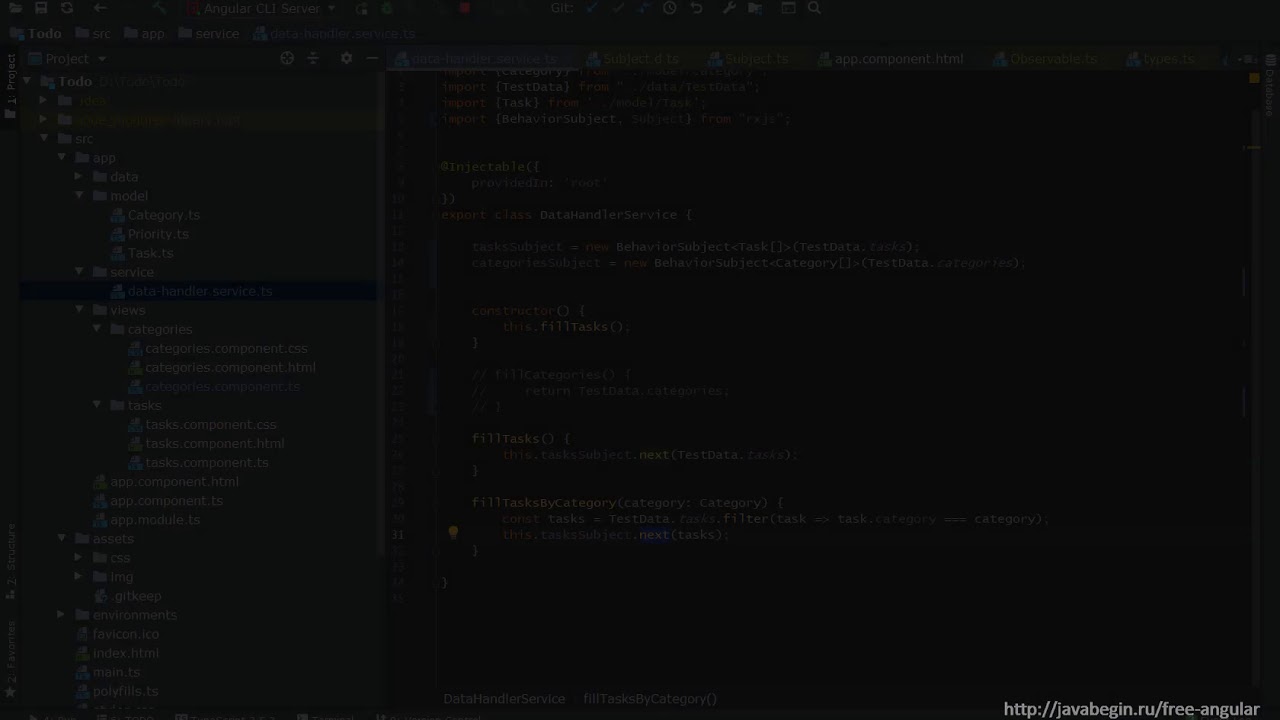Screen dimensions: 1280x720
Task: Hide the Project panel with minus icon
Action: [x=372, y=58]
